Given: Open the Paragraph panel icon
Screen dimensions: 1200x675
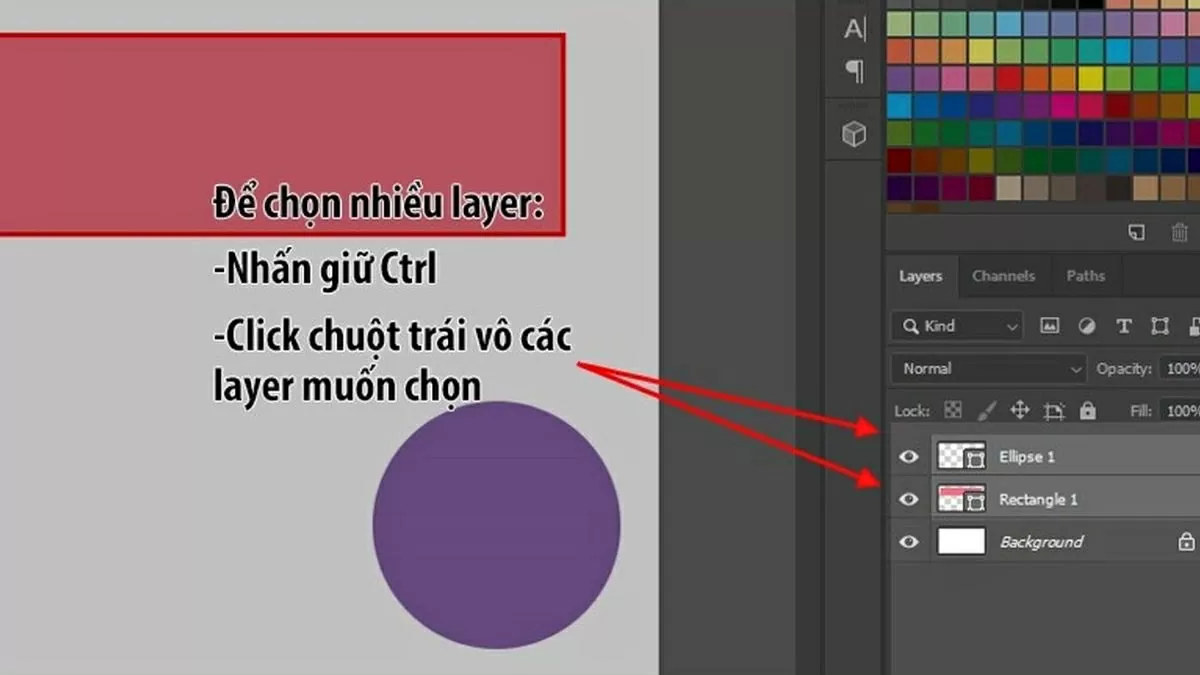Looking at the screenshot, I should (853, 71).
